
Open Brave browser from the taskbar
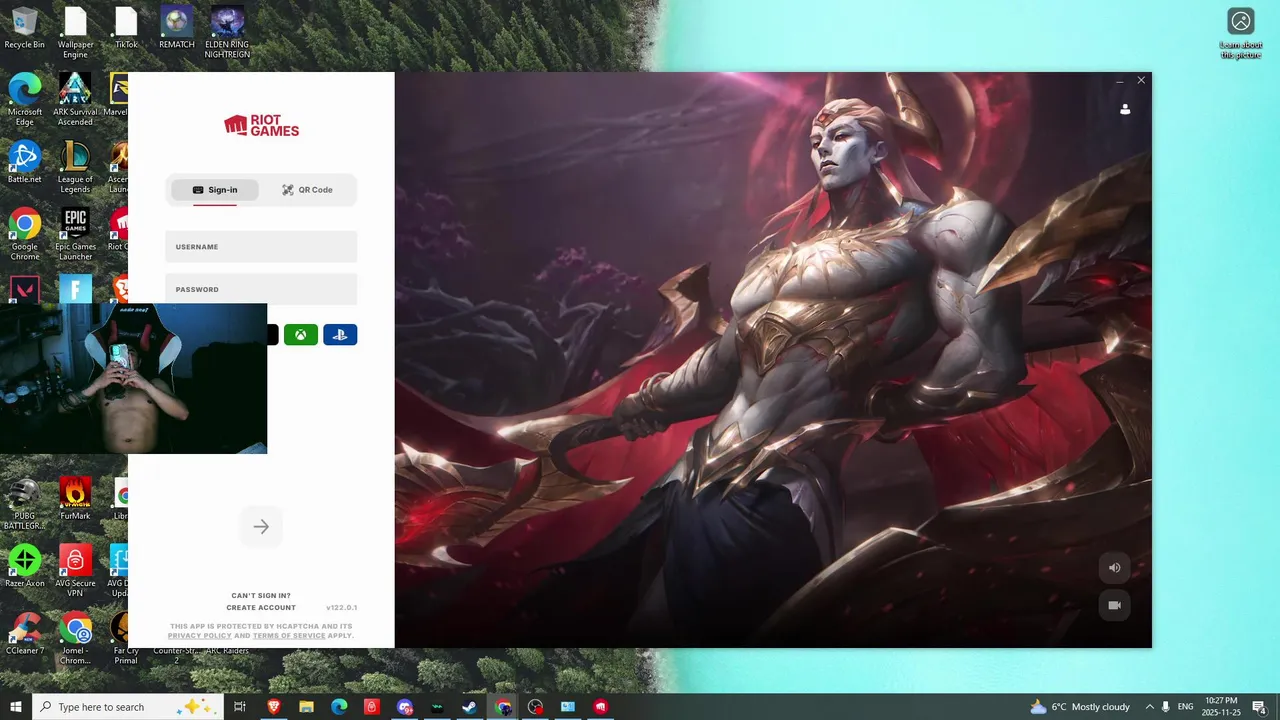273,707
